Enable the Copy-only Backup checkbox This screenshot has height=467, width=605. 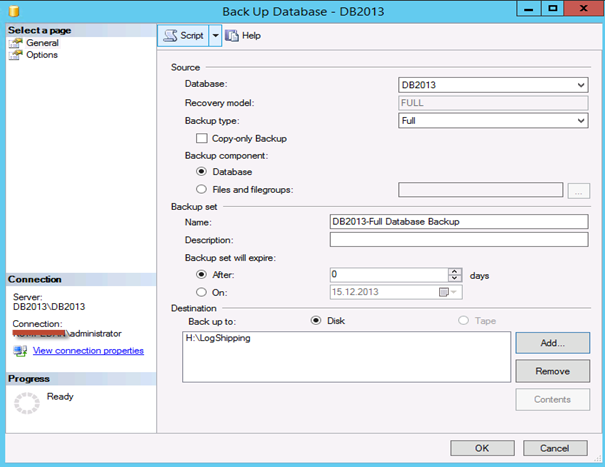[x=202, y=138]
